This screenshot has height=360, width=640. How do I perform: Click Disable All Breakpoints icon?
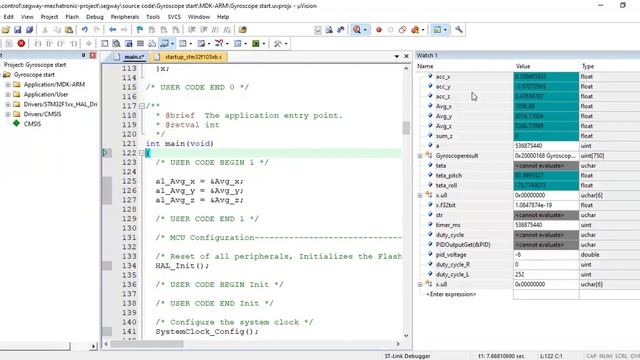(402, 30)
